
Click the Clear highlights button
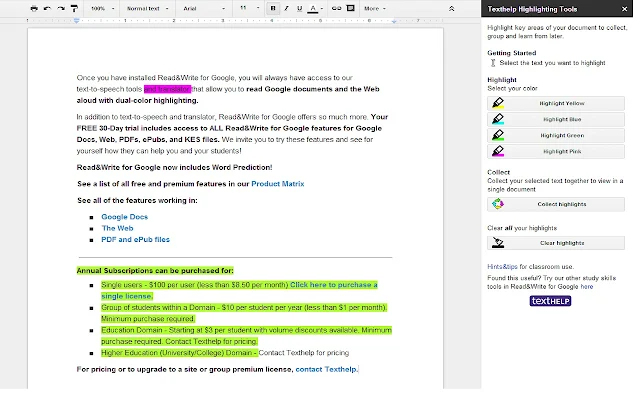coord(556,243)
